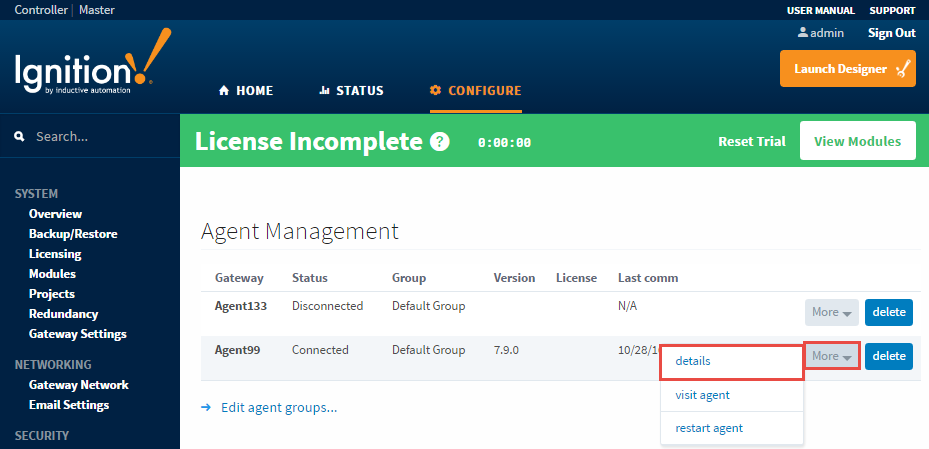This screenshot has width=929, height=449.
Task: Delete the Agent133 gateway
Action: coord(888,312)
